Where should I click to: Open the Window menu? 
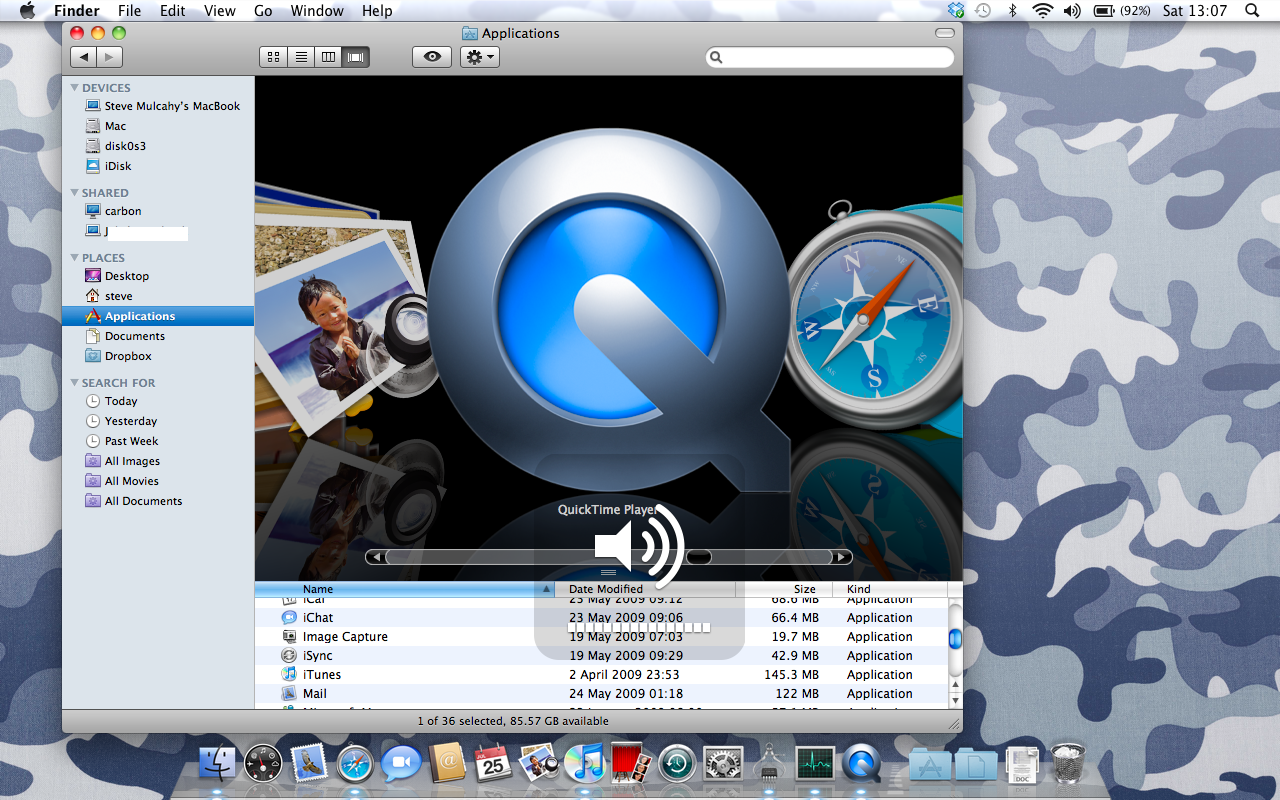click(316, 11)
